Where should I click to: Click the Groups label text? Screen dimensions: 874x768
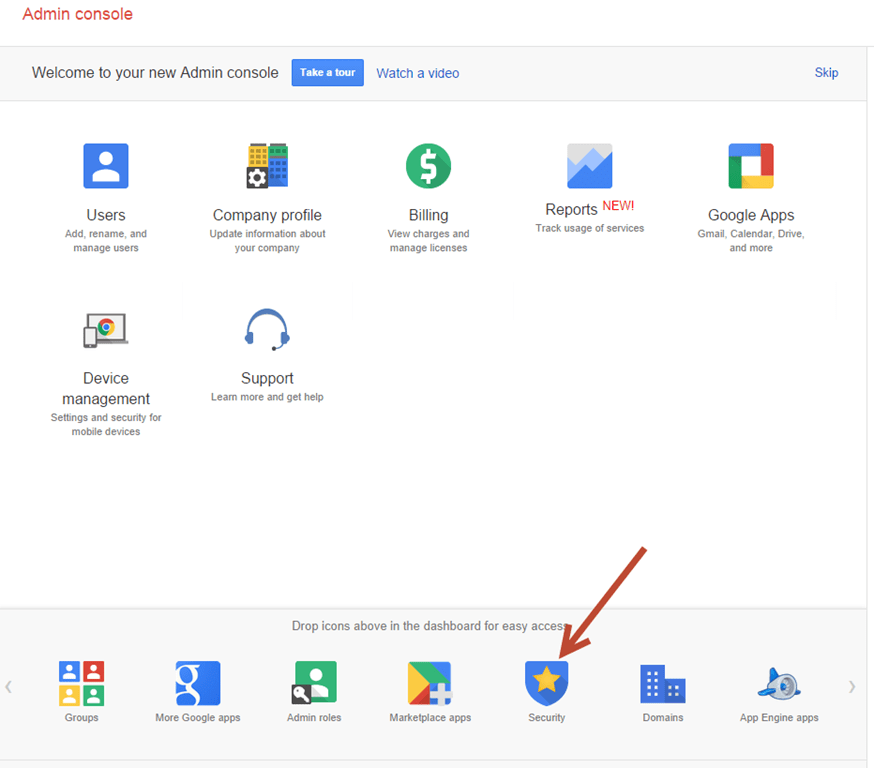point(81,718)
